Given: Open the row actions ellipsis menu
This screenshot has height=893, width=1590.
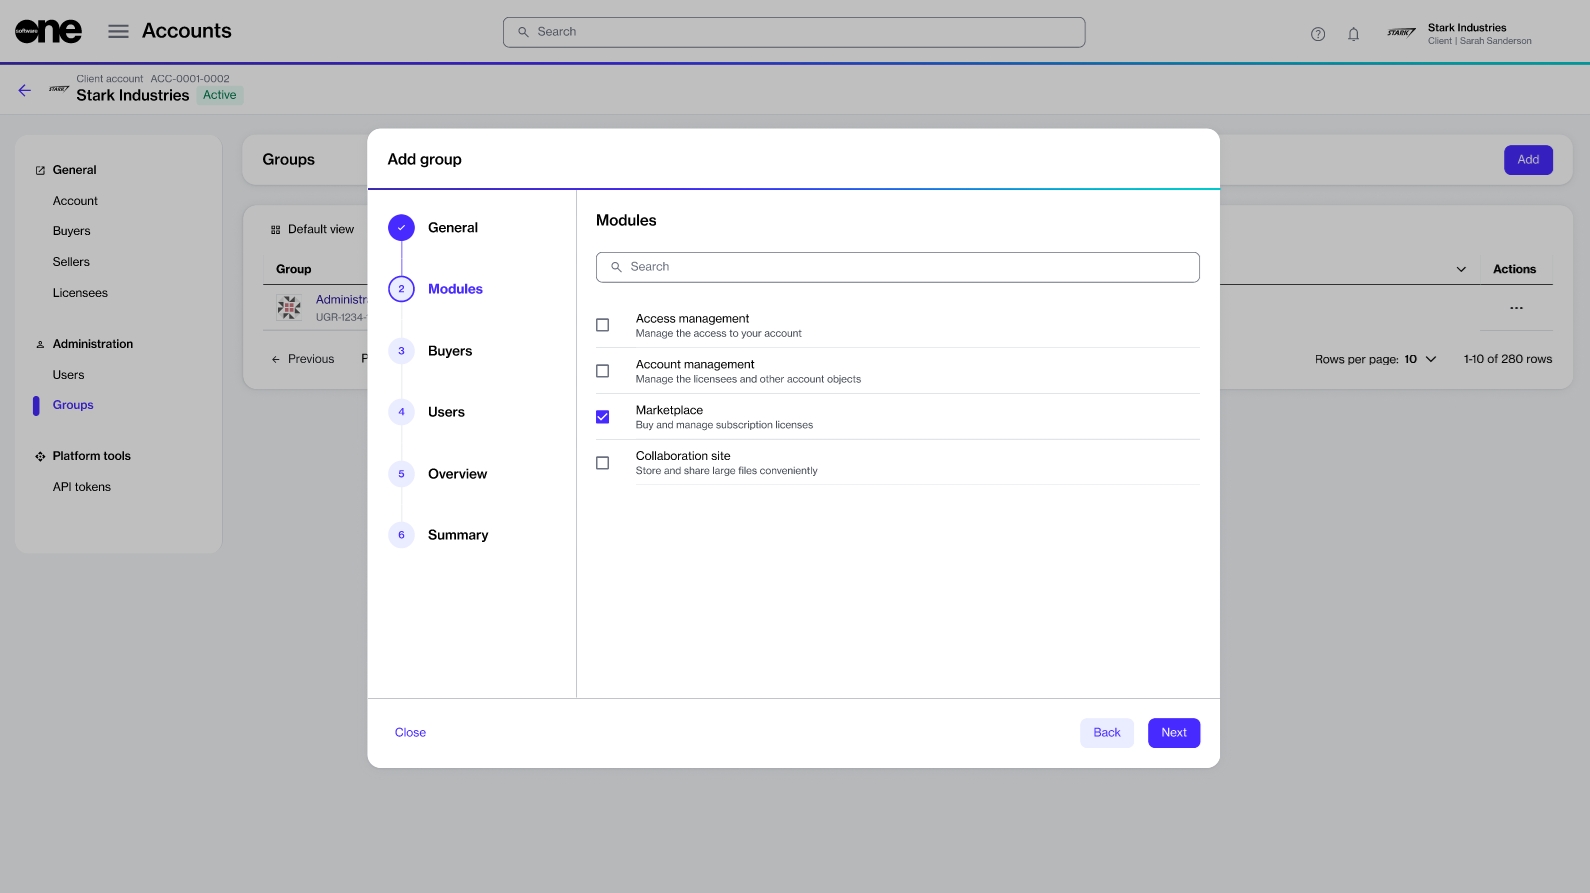Looking at the screenshot, I should click(x=1516, y=308).
